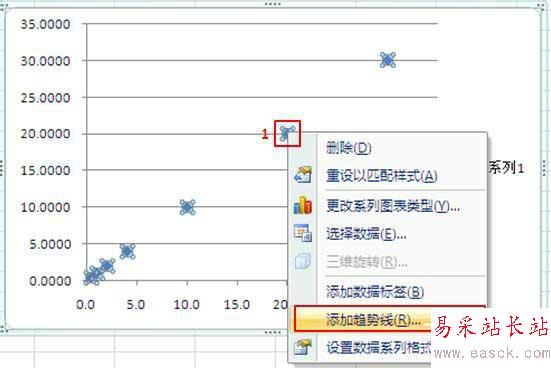Click the 0.0000 vertical axis label
The image size is (551, 368).
(x=50, y=281)
